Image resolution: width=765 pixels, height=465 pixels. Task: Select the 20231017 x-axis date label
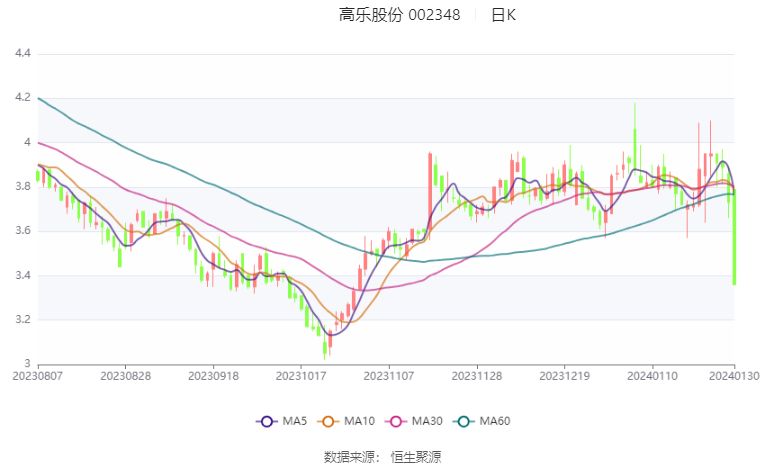click(x=301, y=376)
